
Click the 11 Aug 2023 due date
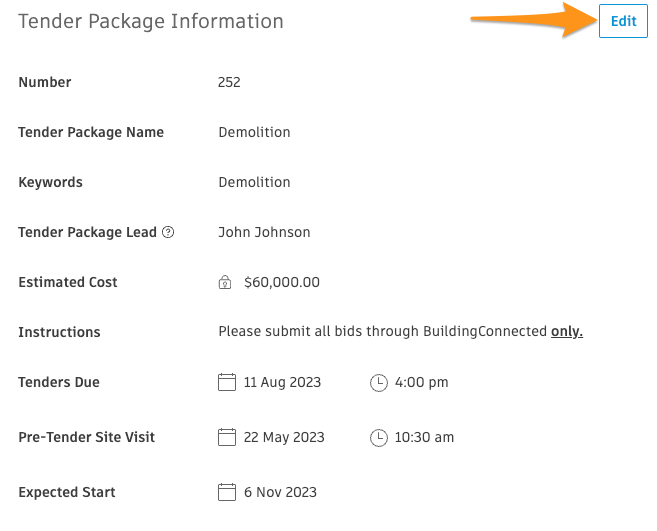[x=282, y=382]
